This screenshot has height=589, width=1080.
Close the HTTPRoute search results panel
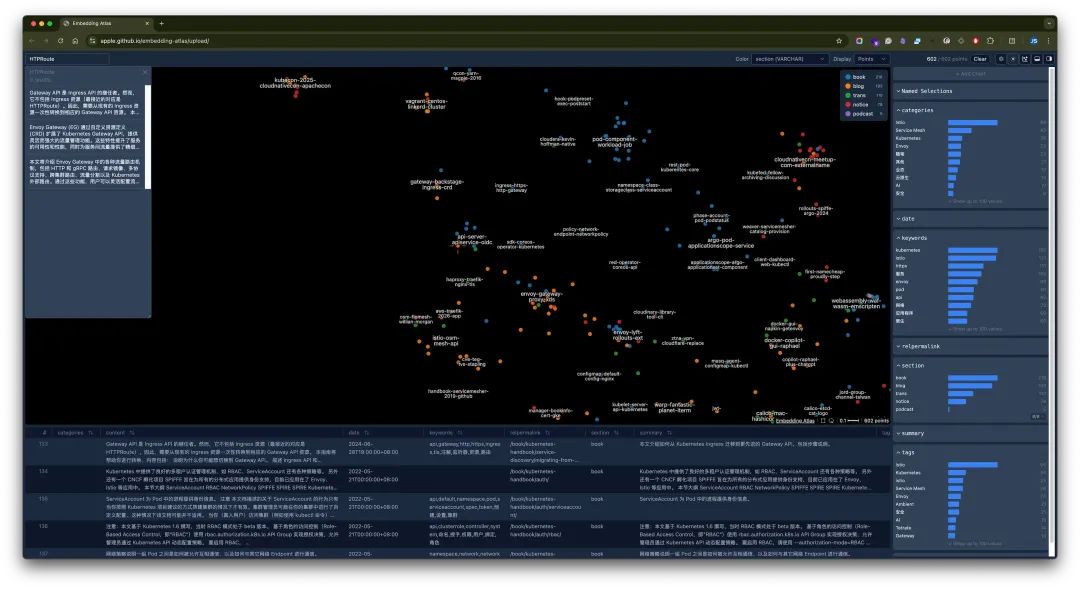click(x=145, y=72)
